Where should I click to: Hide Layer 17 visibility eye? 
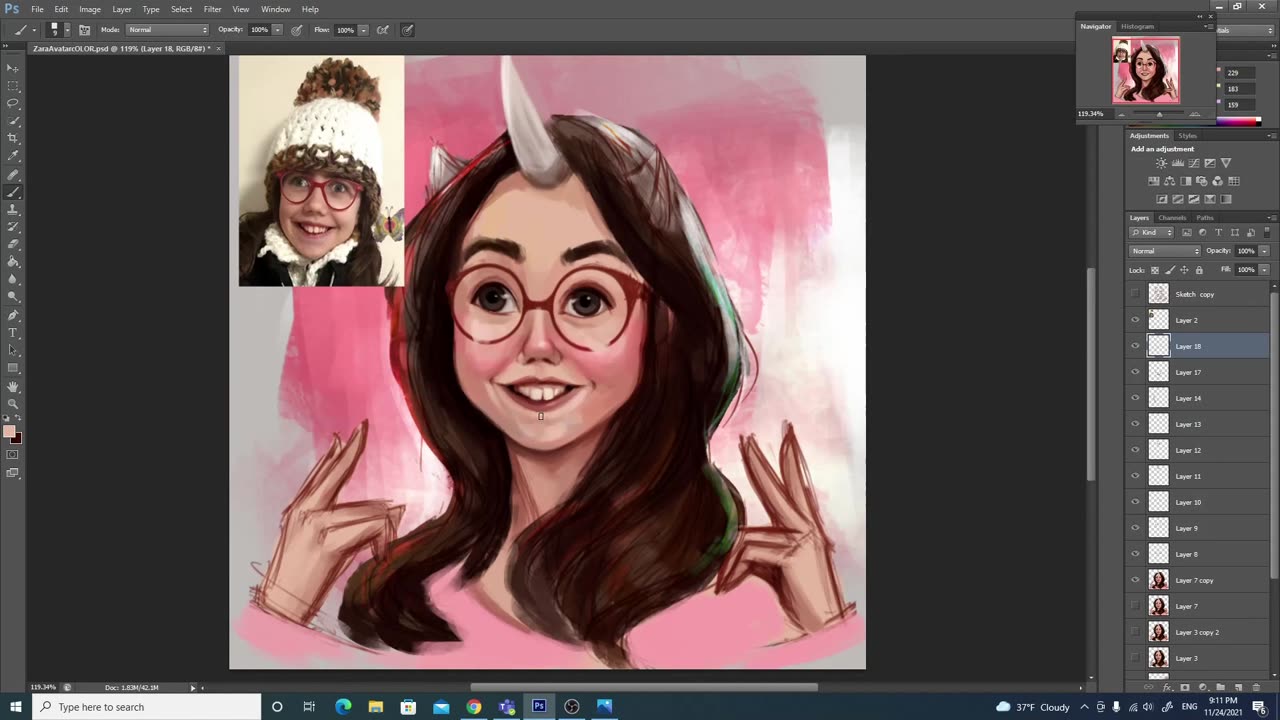click(1135, 372)
